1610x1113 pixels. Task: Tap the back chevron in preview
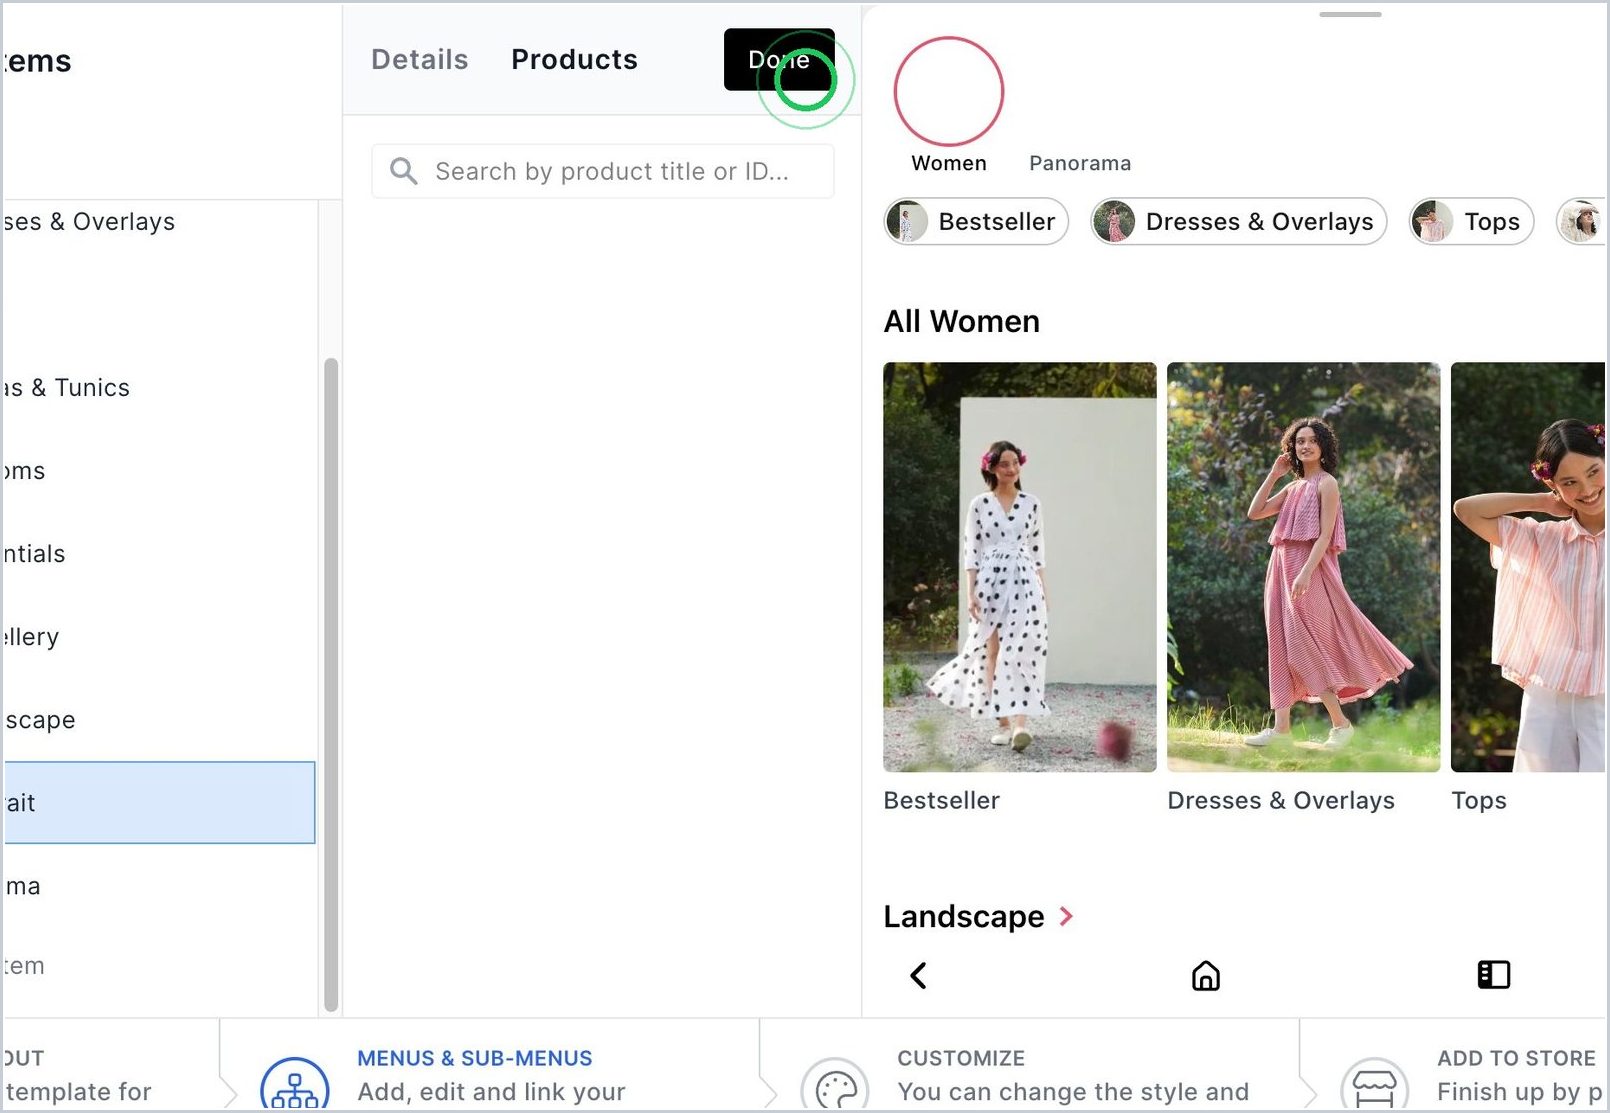pos(919,975)
